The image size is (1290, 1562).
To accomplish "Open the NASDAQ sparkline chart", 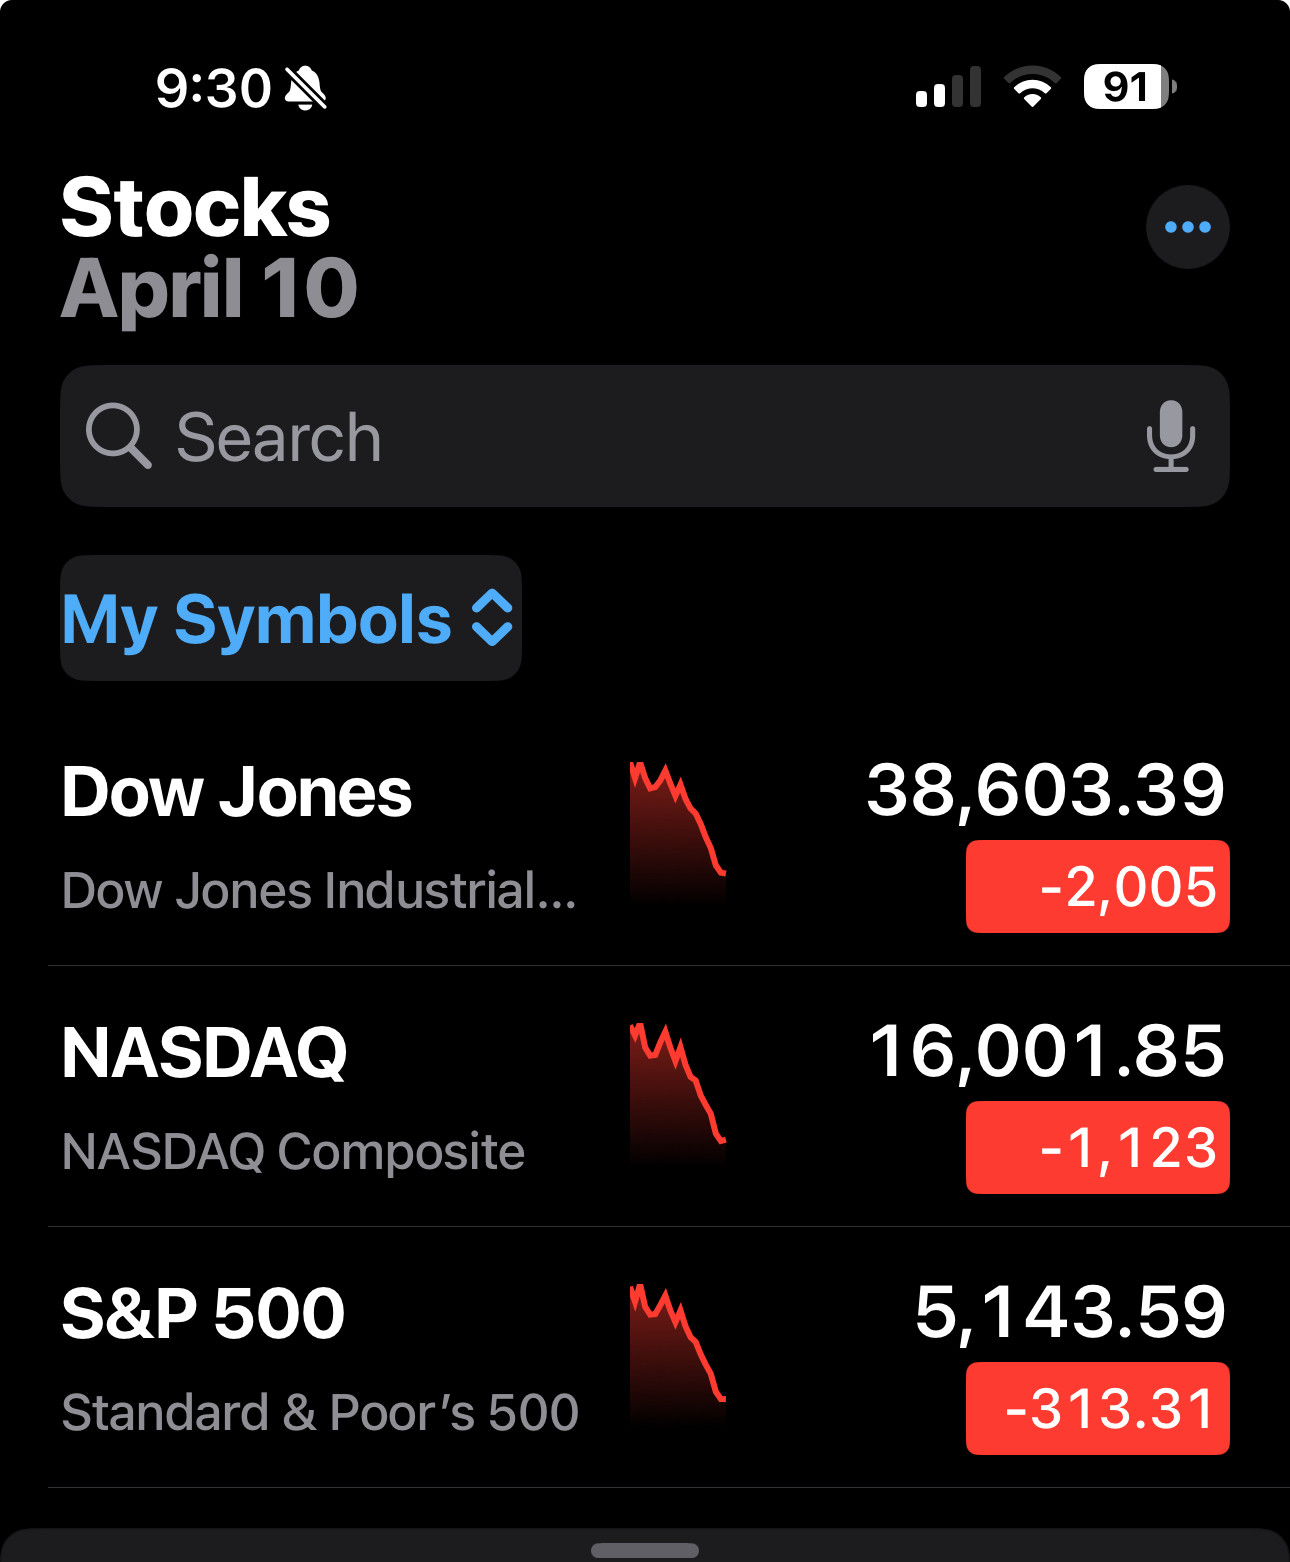I will tap(677, 1094).
